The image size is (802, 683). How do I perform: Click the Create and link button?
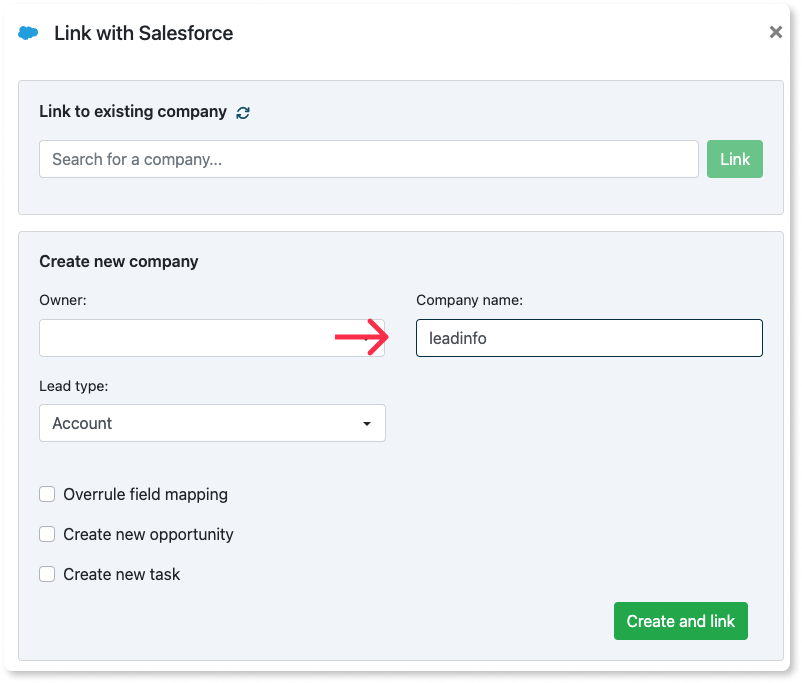[x=680, y=621]
